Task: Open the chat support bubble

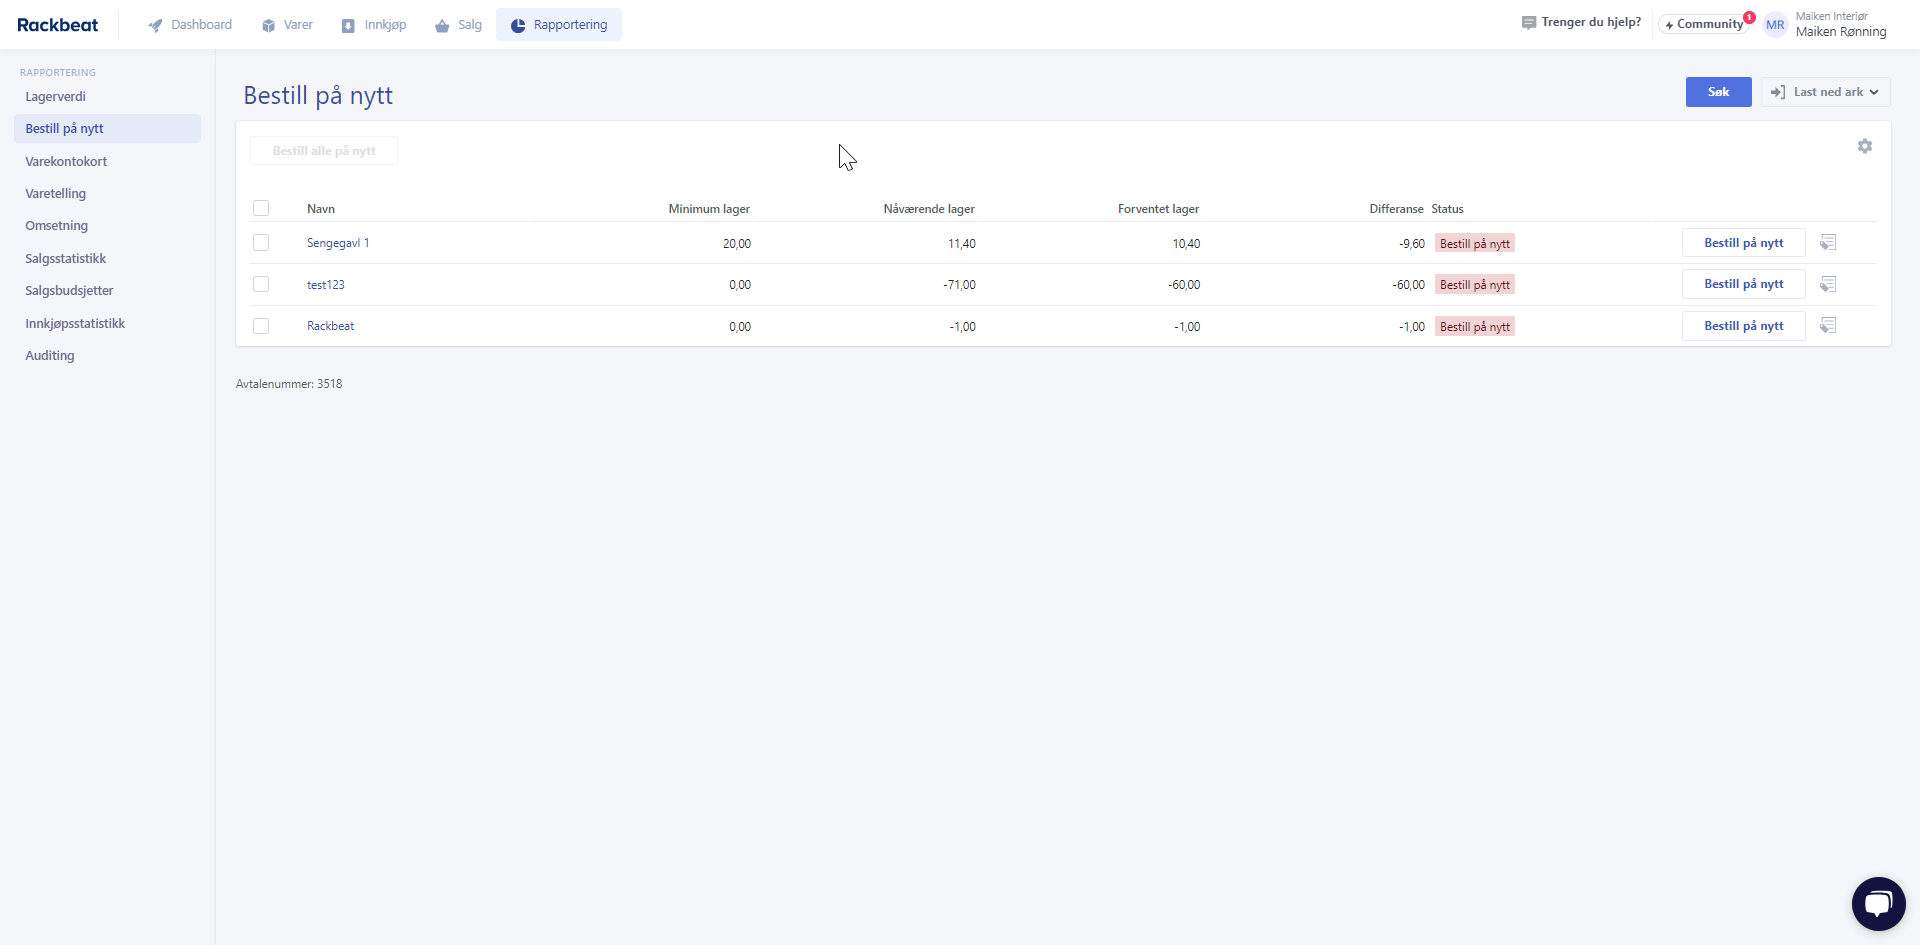Action: click(x=1878, y=903)
